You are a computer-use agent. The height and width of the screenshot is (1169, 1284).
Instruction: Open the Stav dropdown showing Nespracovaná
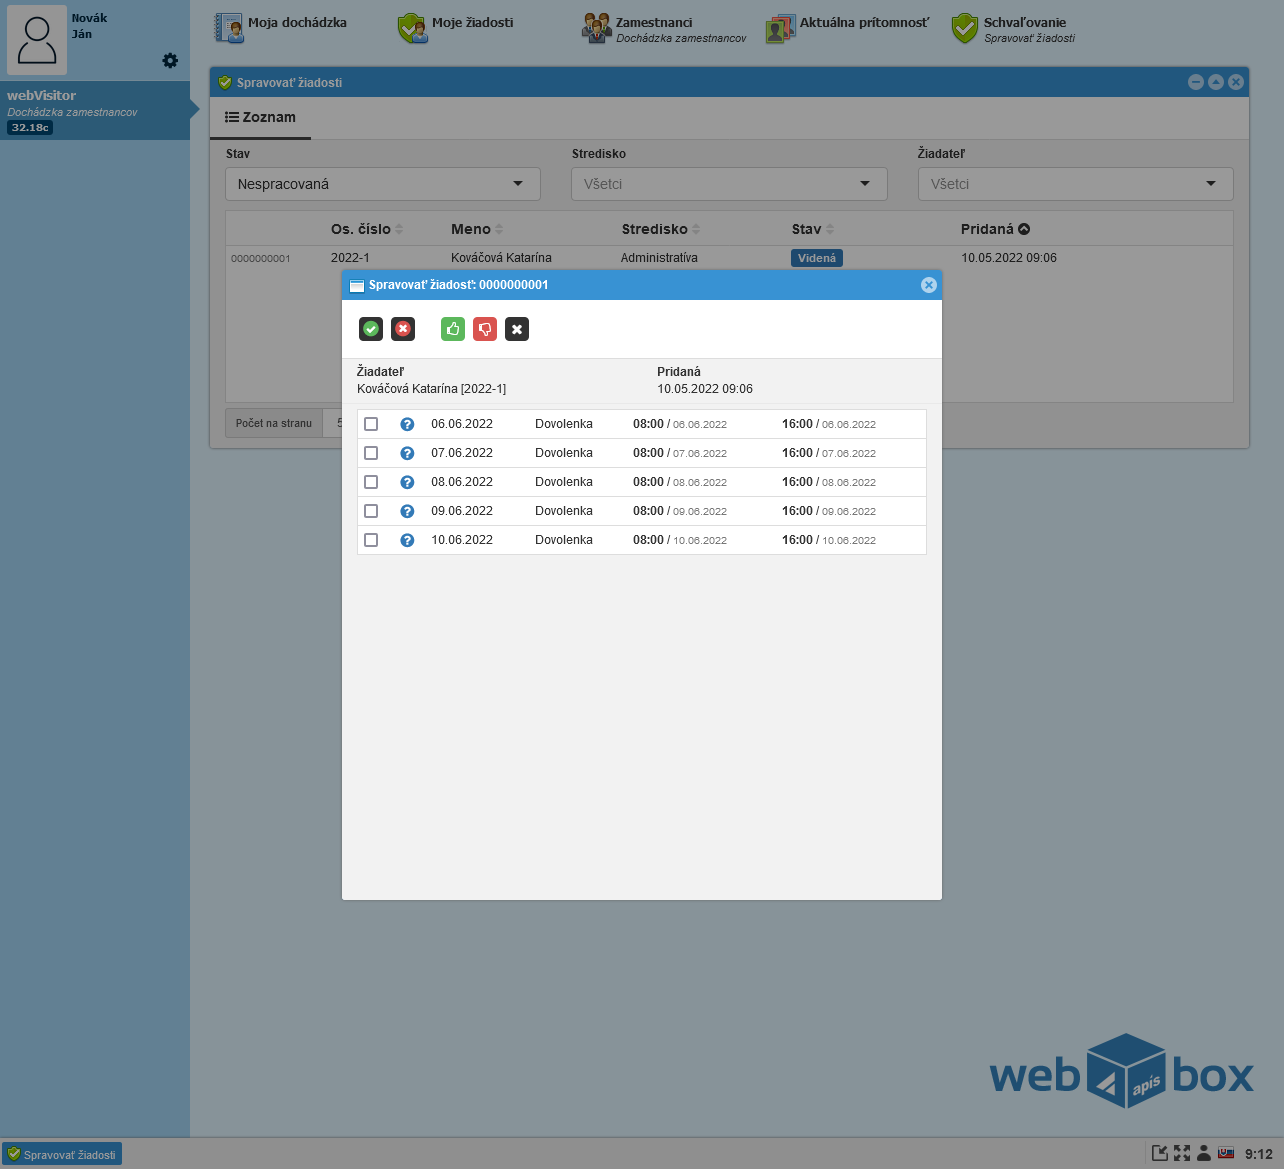coord(382,184)
